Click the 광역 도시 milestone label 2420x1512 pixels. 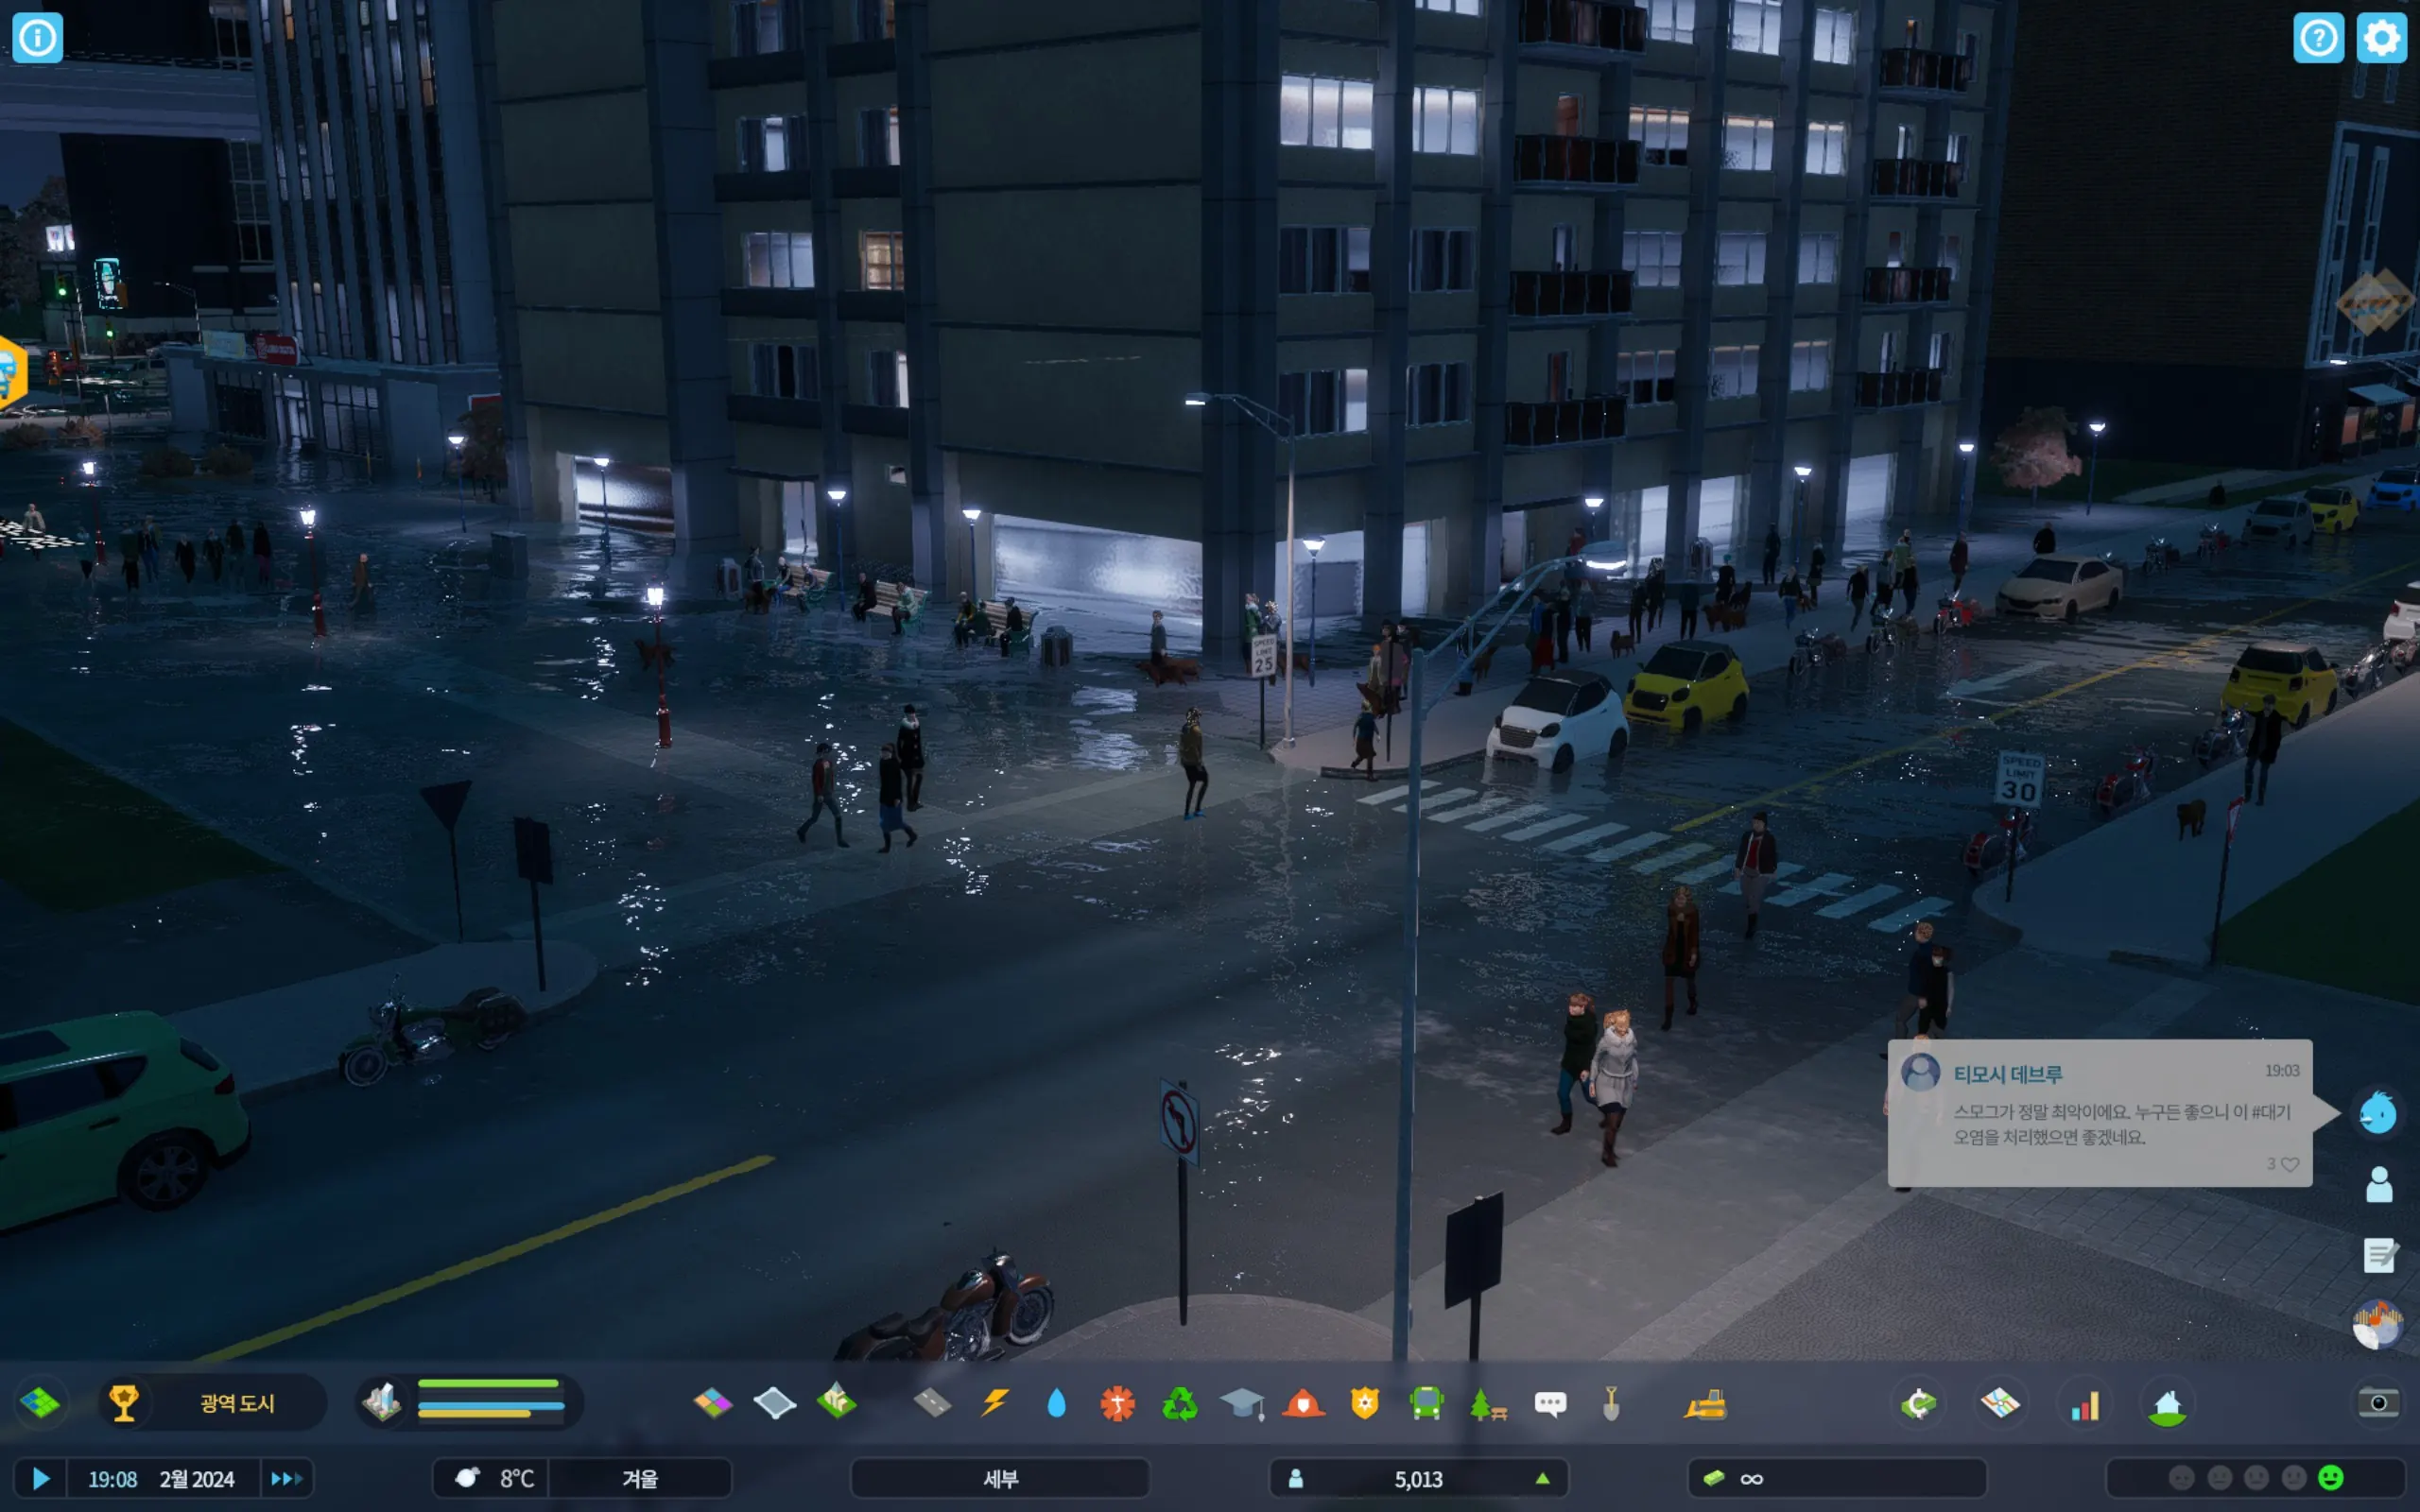coord(237,1403)
